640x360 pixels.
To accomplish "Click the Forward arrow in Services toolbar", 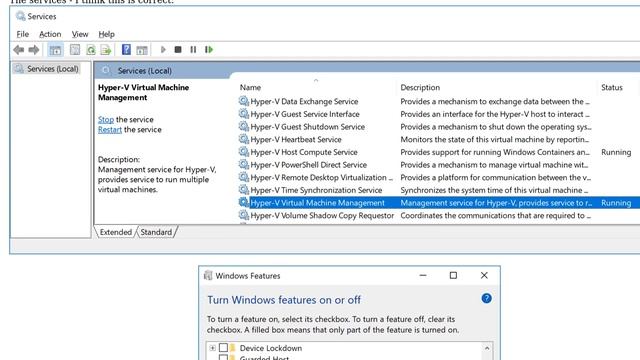I will tap(34, 50).
